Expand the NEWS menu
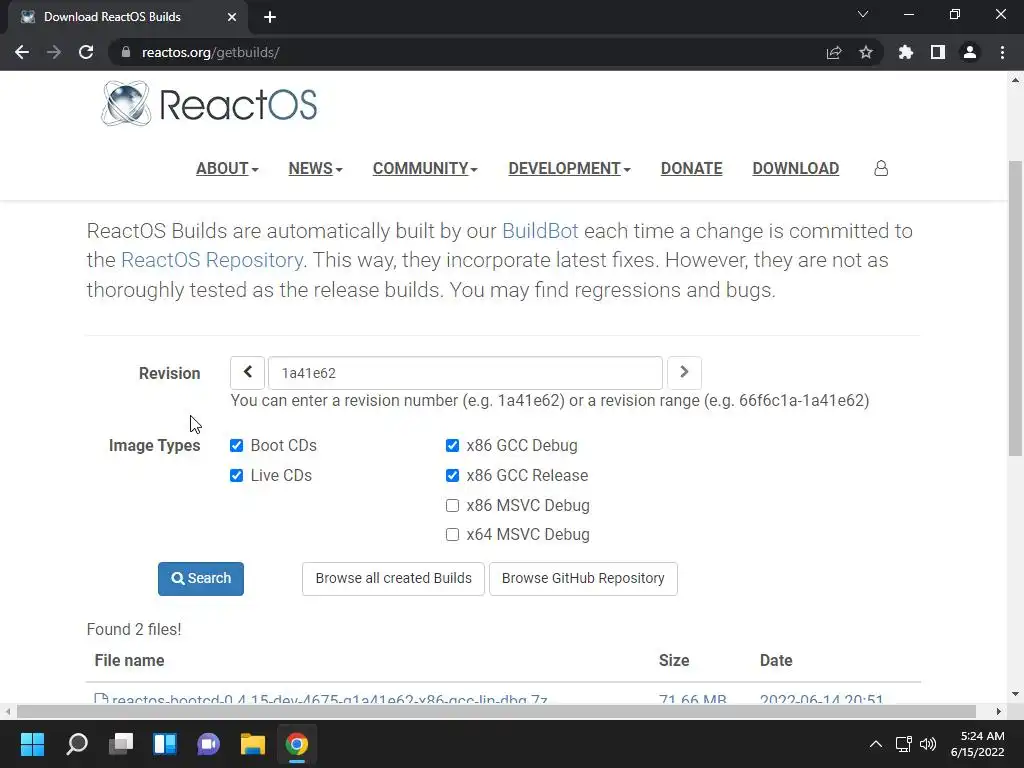The height and width of the screenshot is (768, 1024). tap(315, 168)
